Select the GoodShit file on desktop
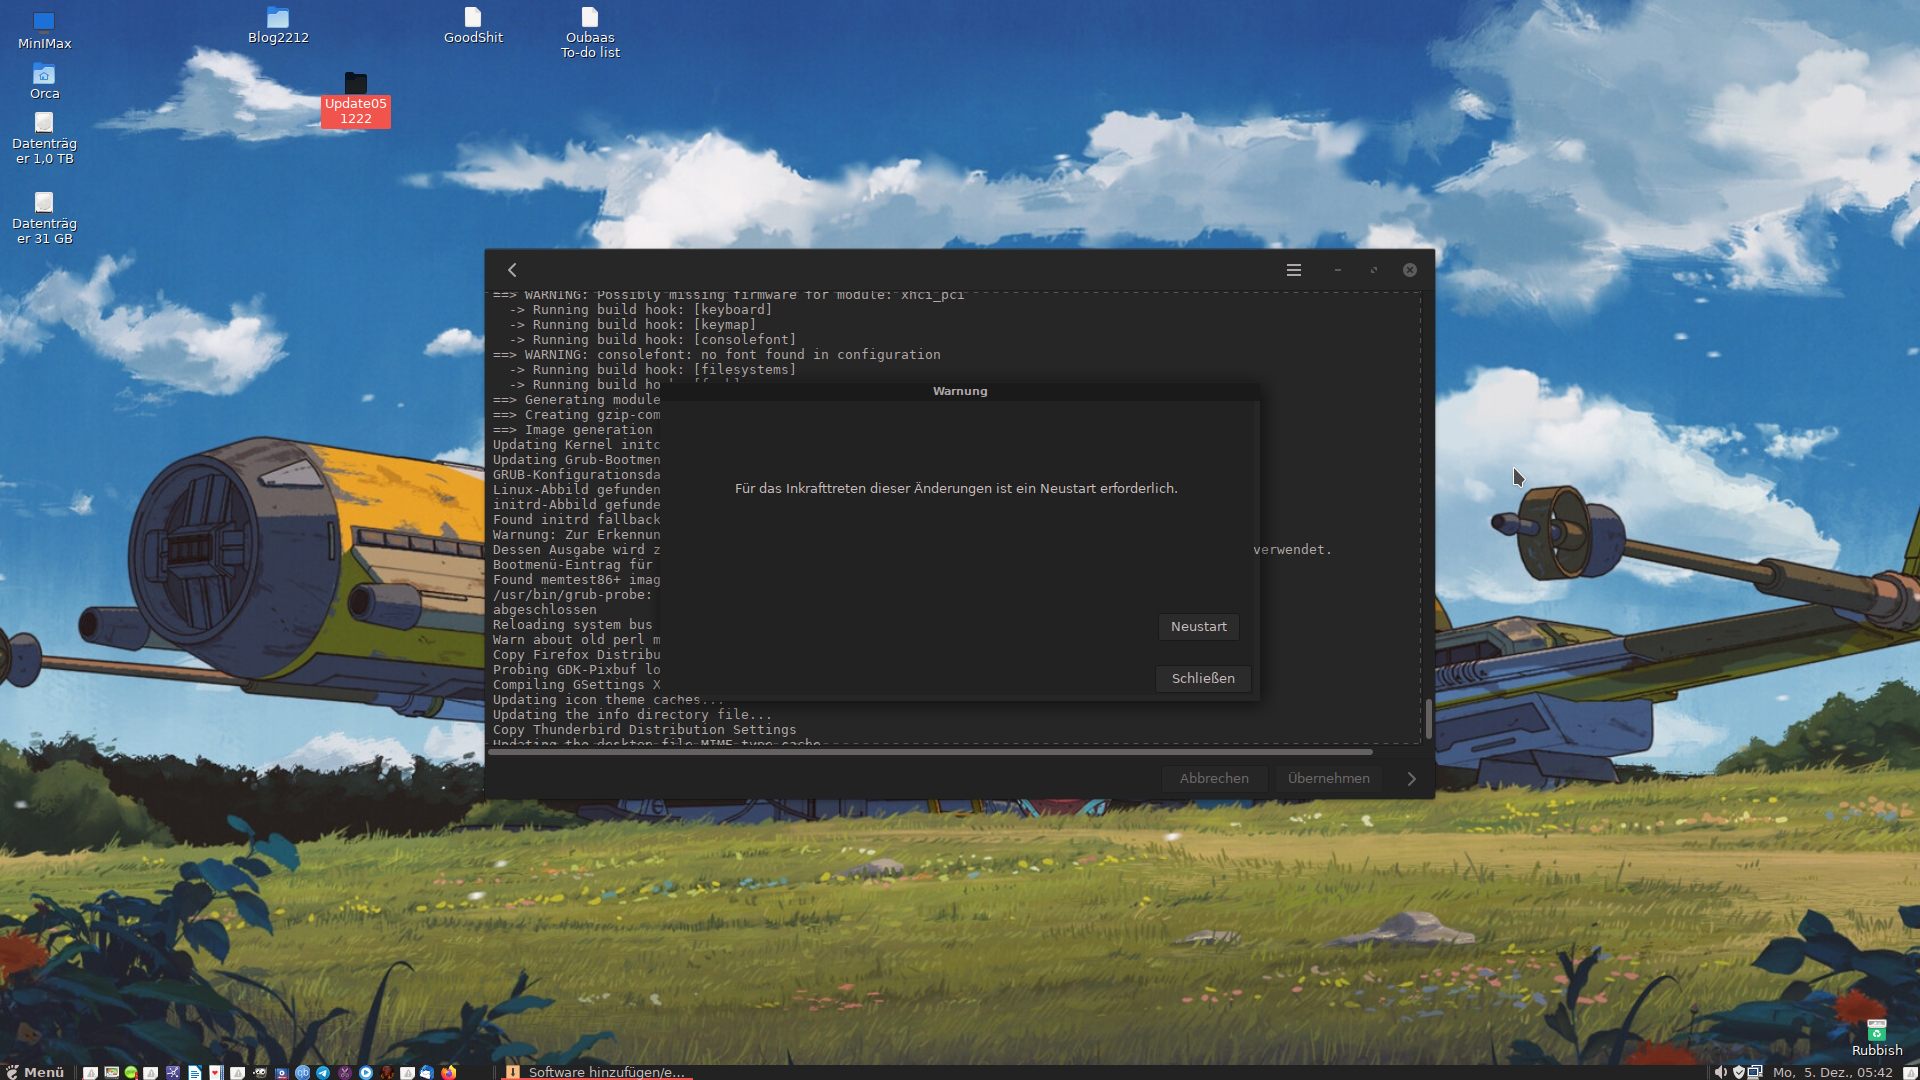Screen dimensions: 1920x1080 473,26
